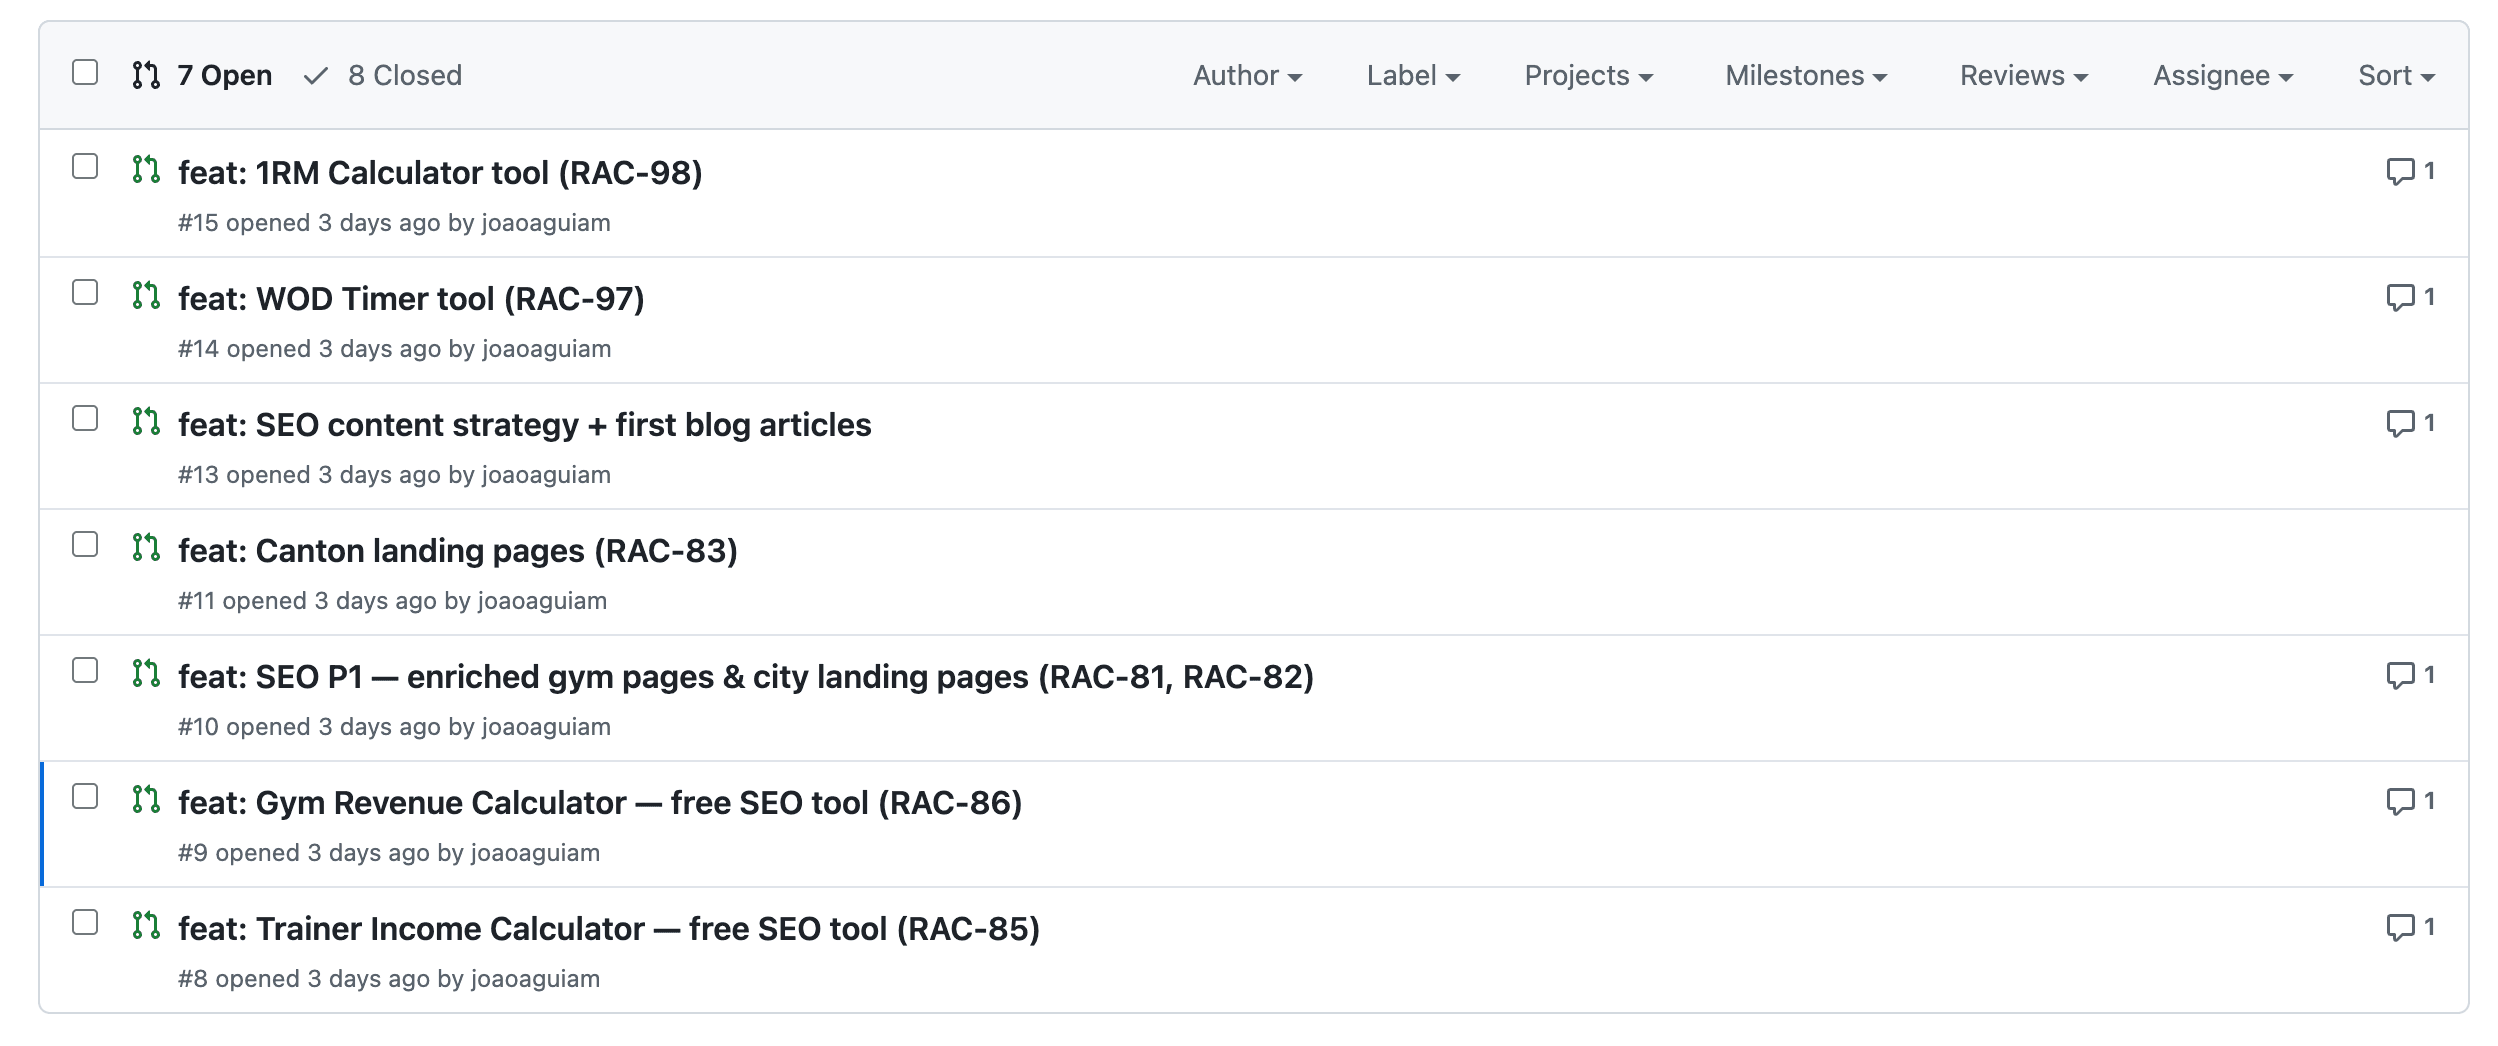This screenshot has width=2498, height=1046.
Task: Click the checkmark icon beside '8 Closed'
Action: point(316,76)
